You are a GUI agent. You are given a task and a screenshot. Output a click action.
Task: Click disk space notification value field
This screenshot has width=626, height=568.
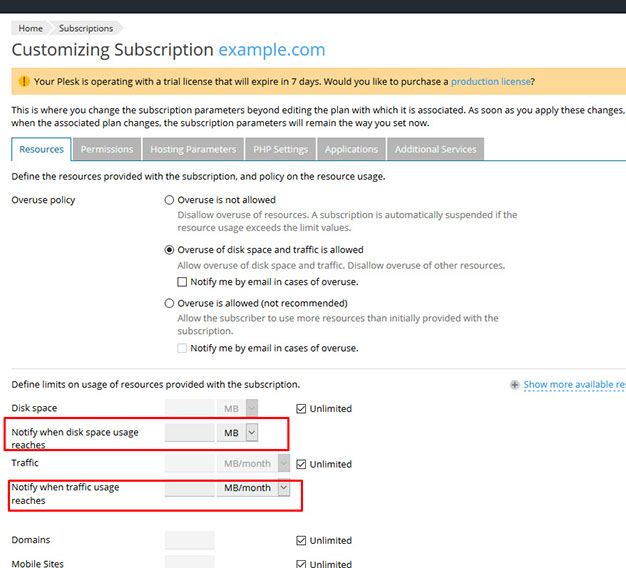point(189,432)
